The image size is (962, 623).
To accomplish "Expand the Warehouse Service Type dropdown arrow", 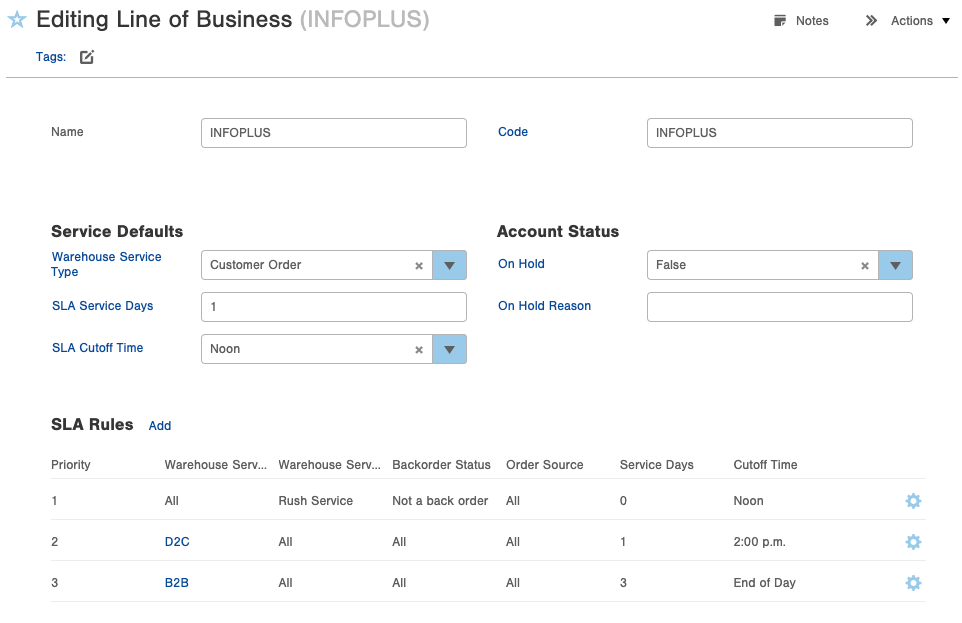I will [x=449, y=265].
